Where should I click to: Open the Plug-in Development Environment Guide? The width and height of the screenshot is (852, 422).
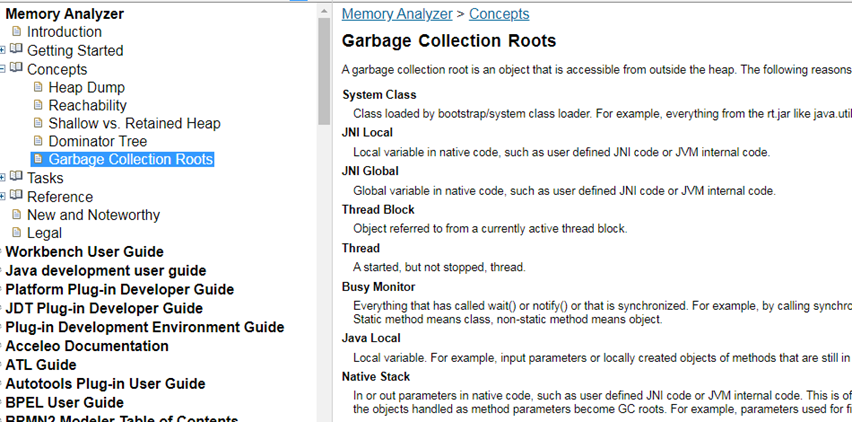point(145,327)
